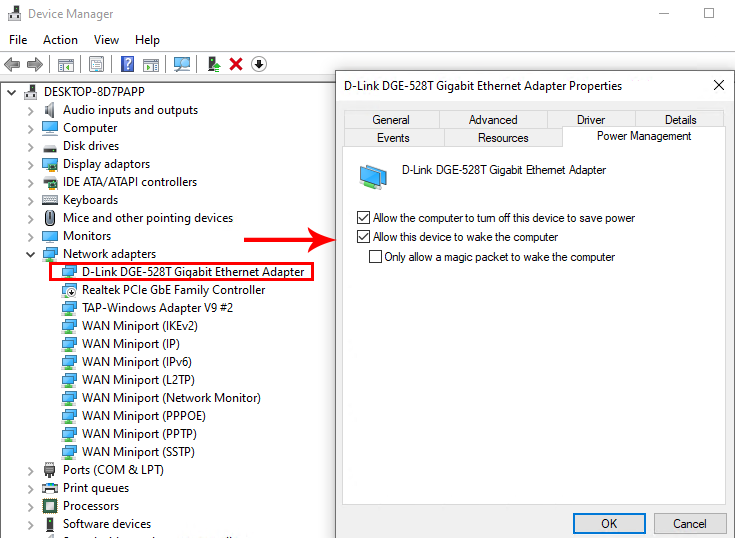The image size is (735, 538).
Task: Open the File menu
Action: [x=18, y=40]
